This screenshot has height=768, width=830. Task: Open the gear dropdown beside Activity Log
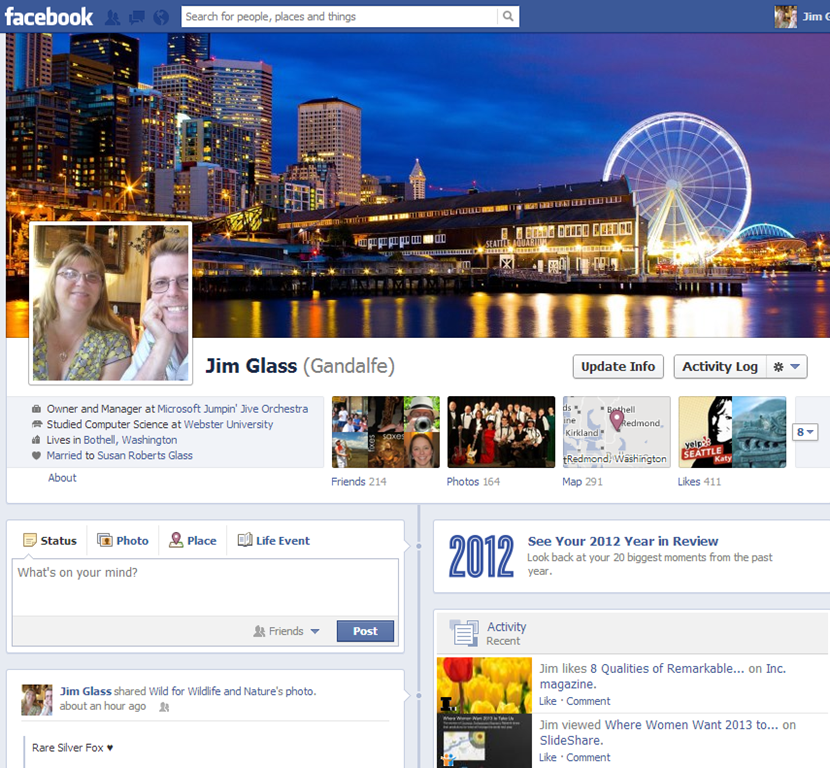pos(786,367)
